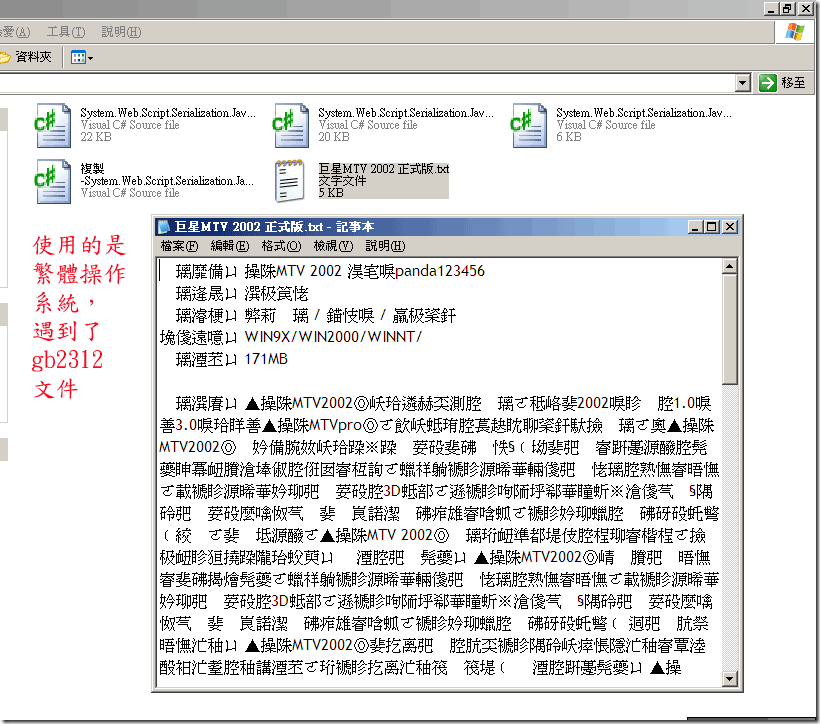The image size is (820, 724).
Task: Open the views dropdown in Explorer toolbar
Action: 82,58
